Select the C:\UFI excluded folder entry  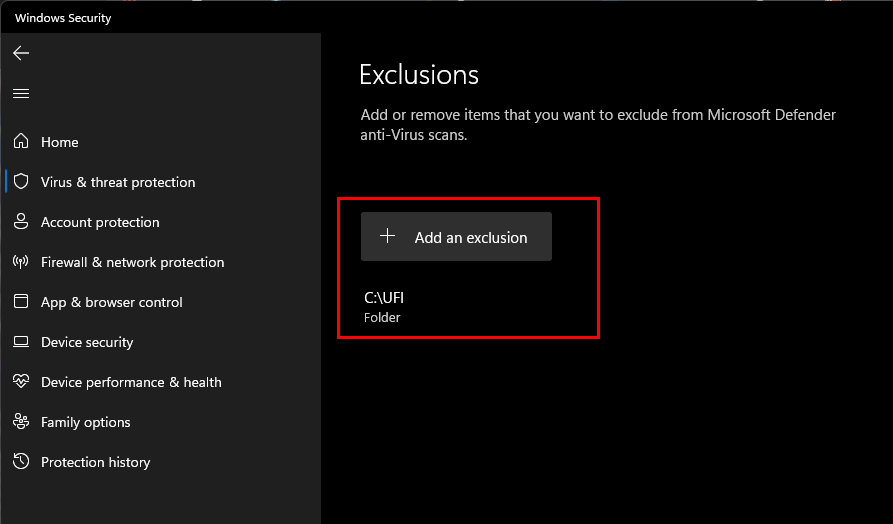(384, 306)
